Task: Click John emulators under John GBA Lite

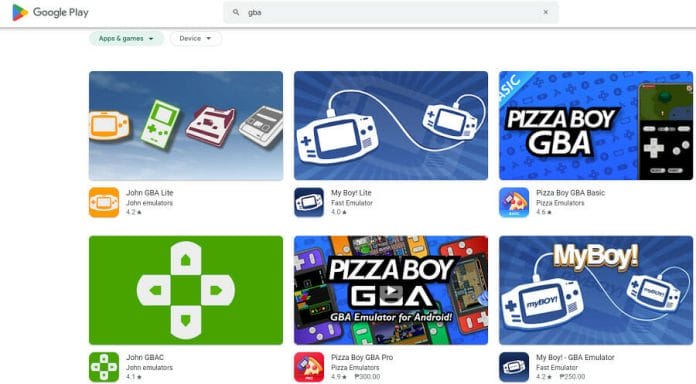Action: tap(149, 203)
